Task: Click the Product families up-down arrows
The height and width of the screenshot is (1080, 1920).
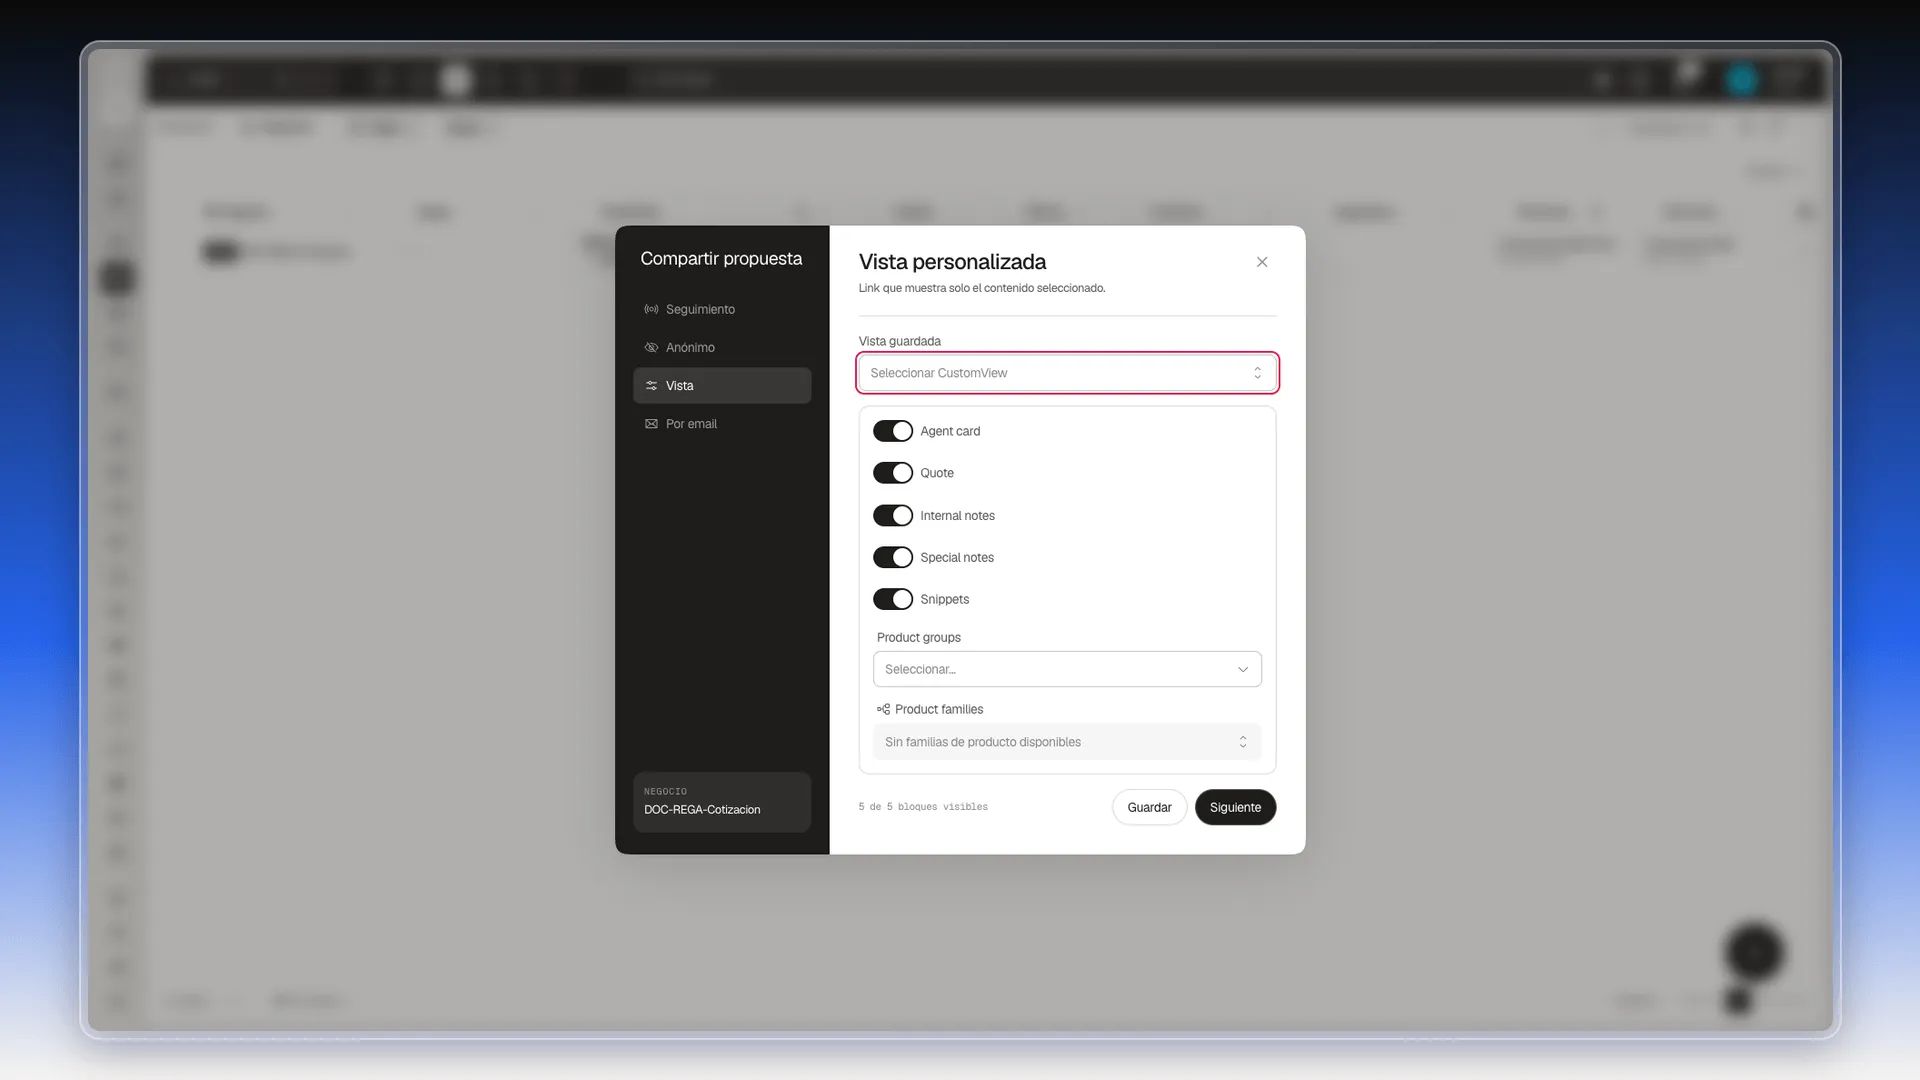Action: (1243, 742)
